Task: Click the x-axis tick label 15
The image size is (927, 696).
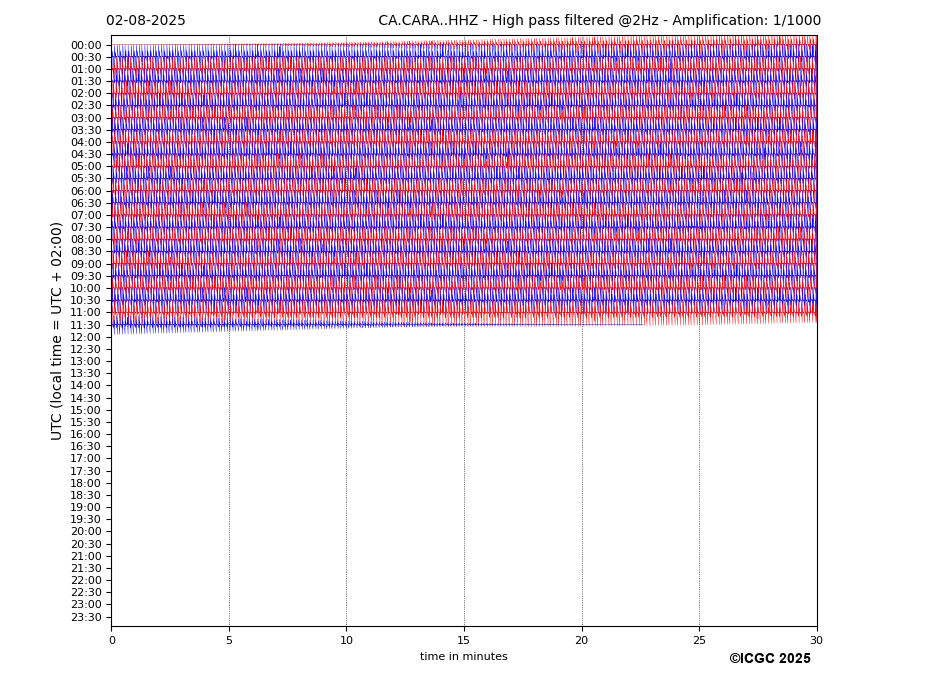Action: 464,640
